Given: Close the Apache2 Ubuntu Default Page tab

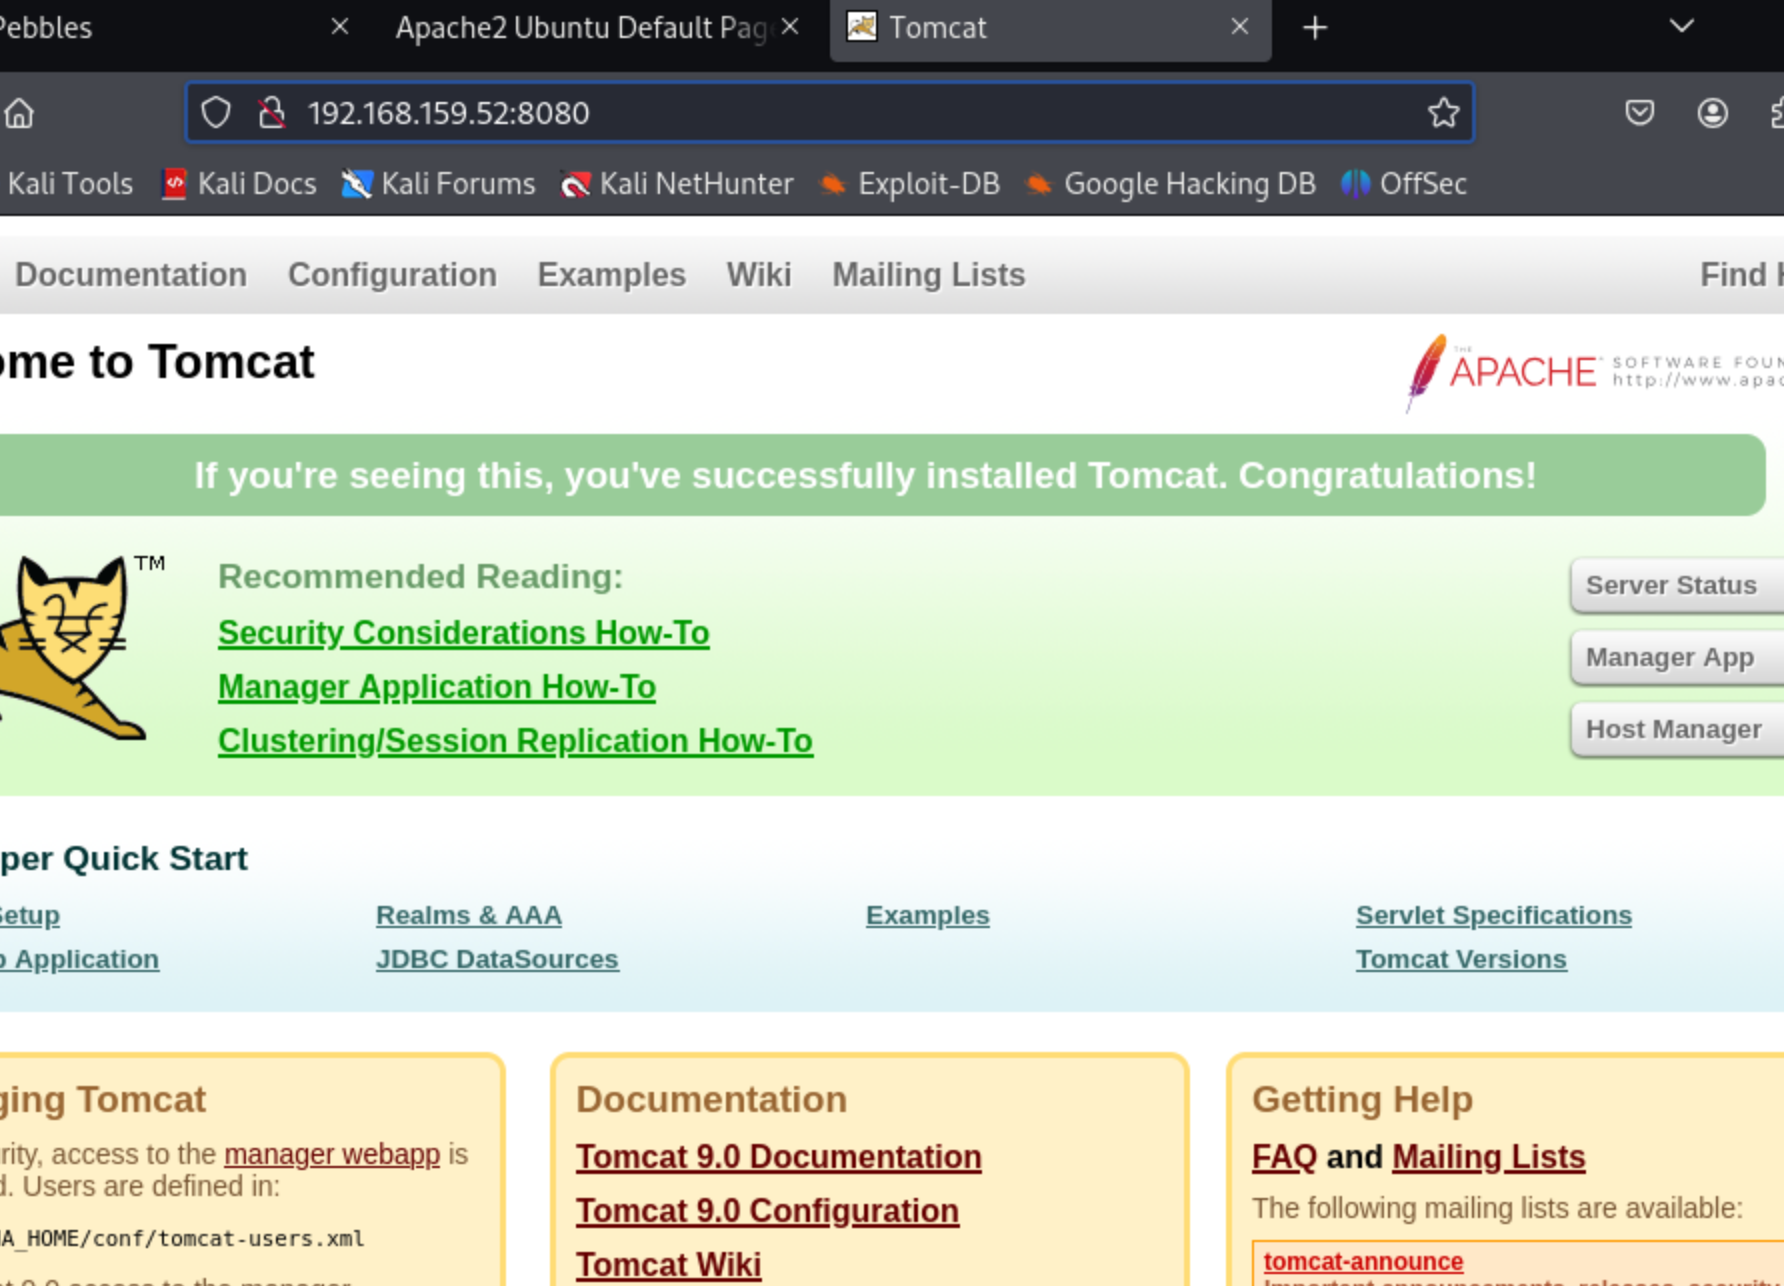Looking at the screenshot, I should pos(790,27).
